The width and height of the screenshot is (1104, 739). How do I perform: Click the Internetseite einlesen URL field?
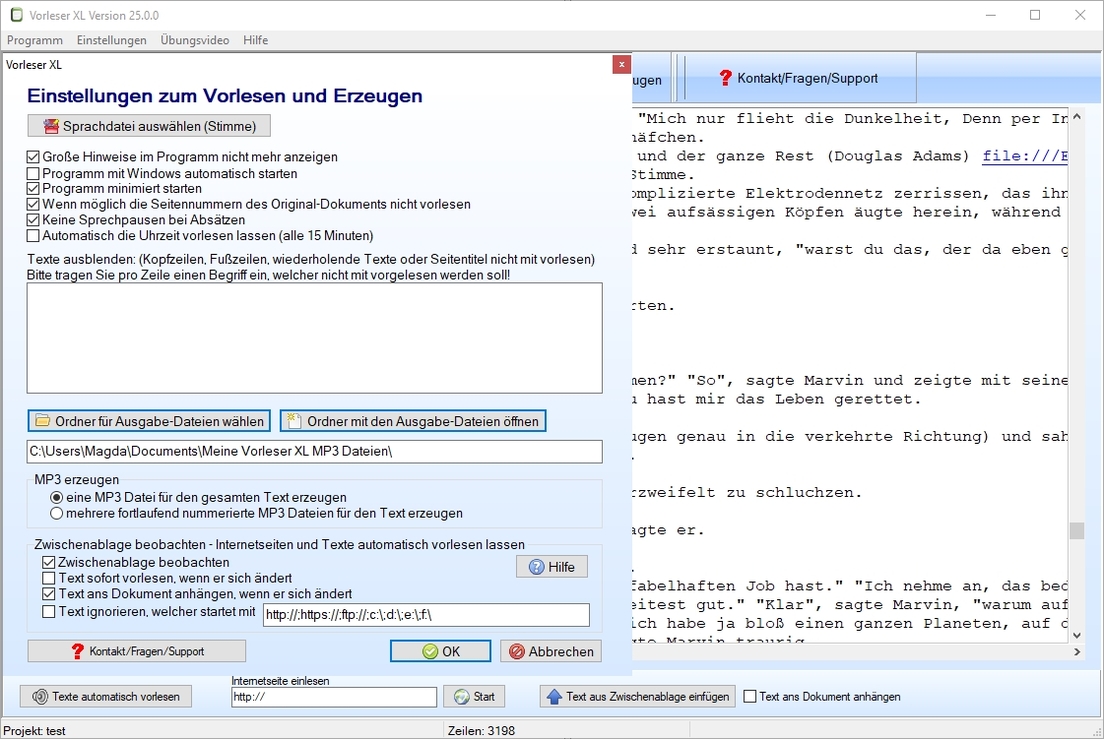[334, 697]
